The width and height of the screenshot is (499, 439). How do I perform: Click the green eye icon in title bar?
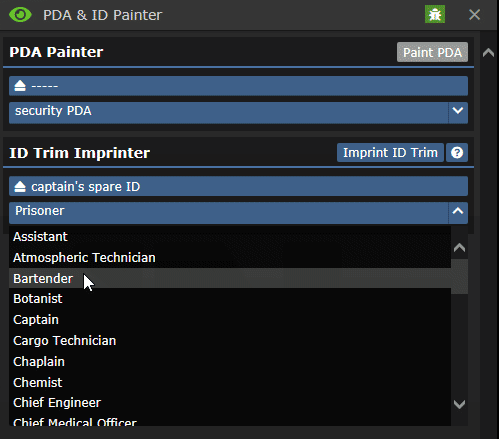pos(20,15)
